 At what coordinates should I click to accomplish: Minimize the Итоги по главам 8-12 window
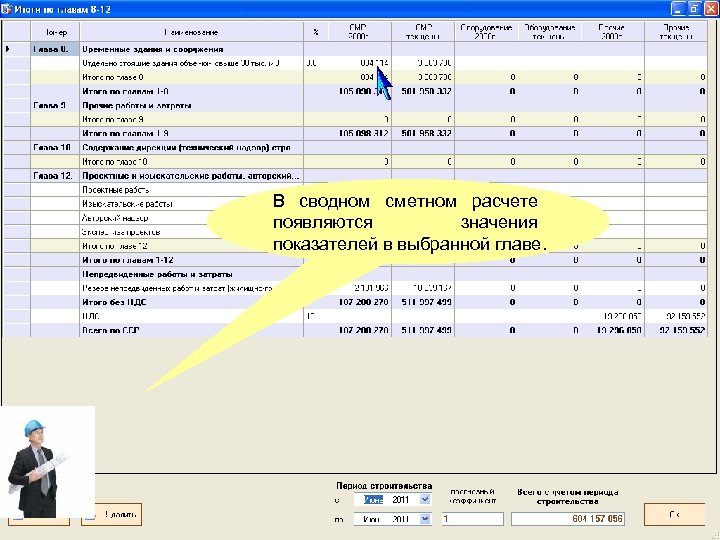click(677, 9)
